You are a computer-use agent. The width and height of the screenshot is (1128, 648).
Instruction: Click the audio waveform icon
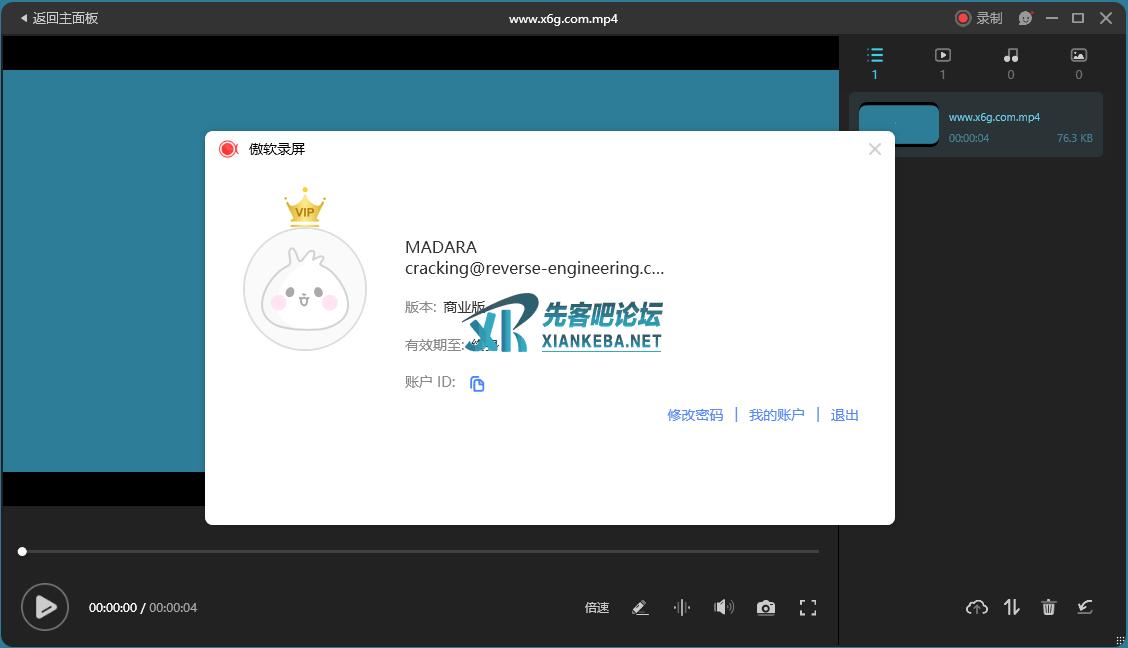[682, 608]
